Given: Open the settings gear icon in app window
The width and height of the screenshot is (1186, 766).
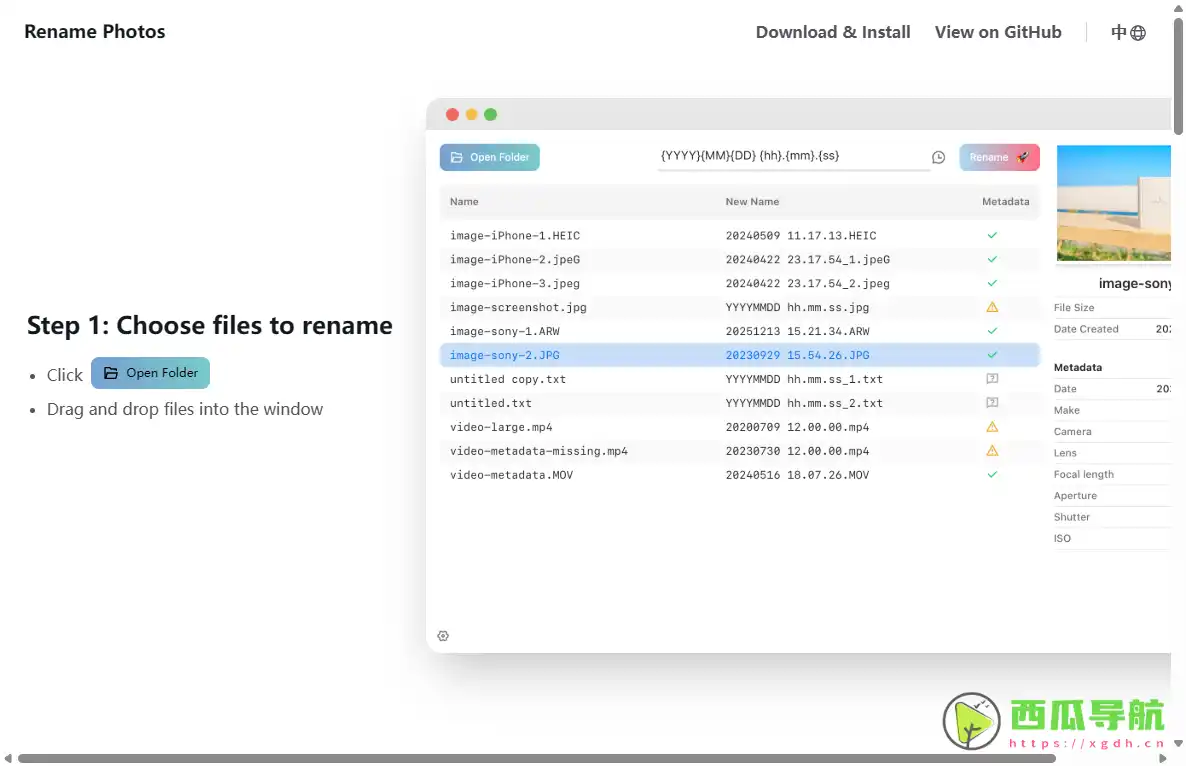Looking at the screenshot, I should click(x=443, y=636).
